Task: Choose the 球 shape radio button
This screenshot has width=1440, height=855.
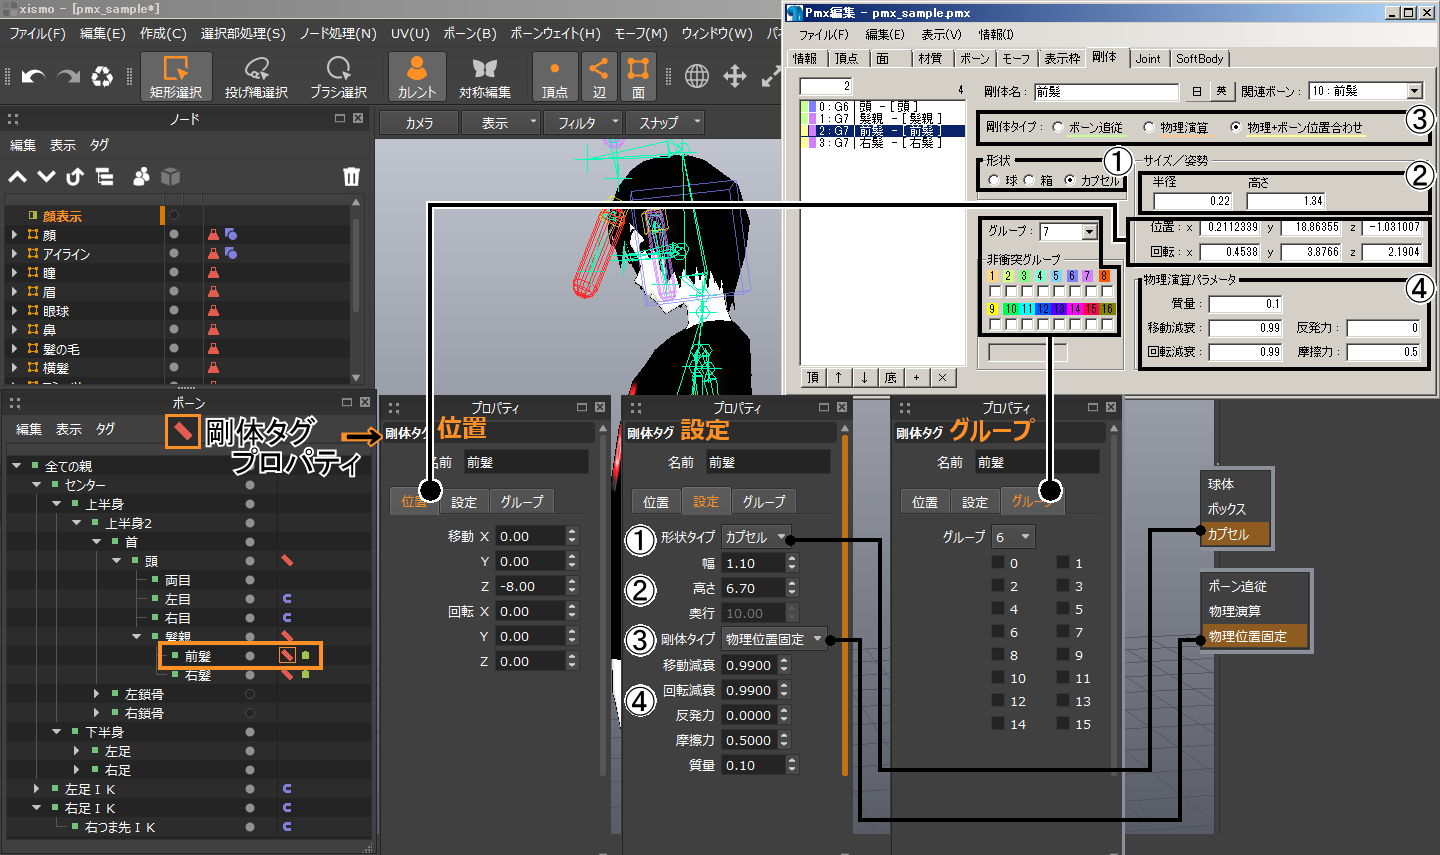Action: pyautogui.click(x=994, y=180)
